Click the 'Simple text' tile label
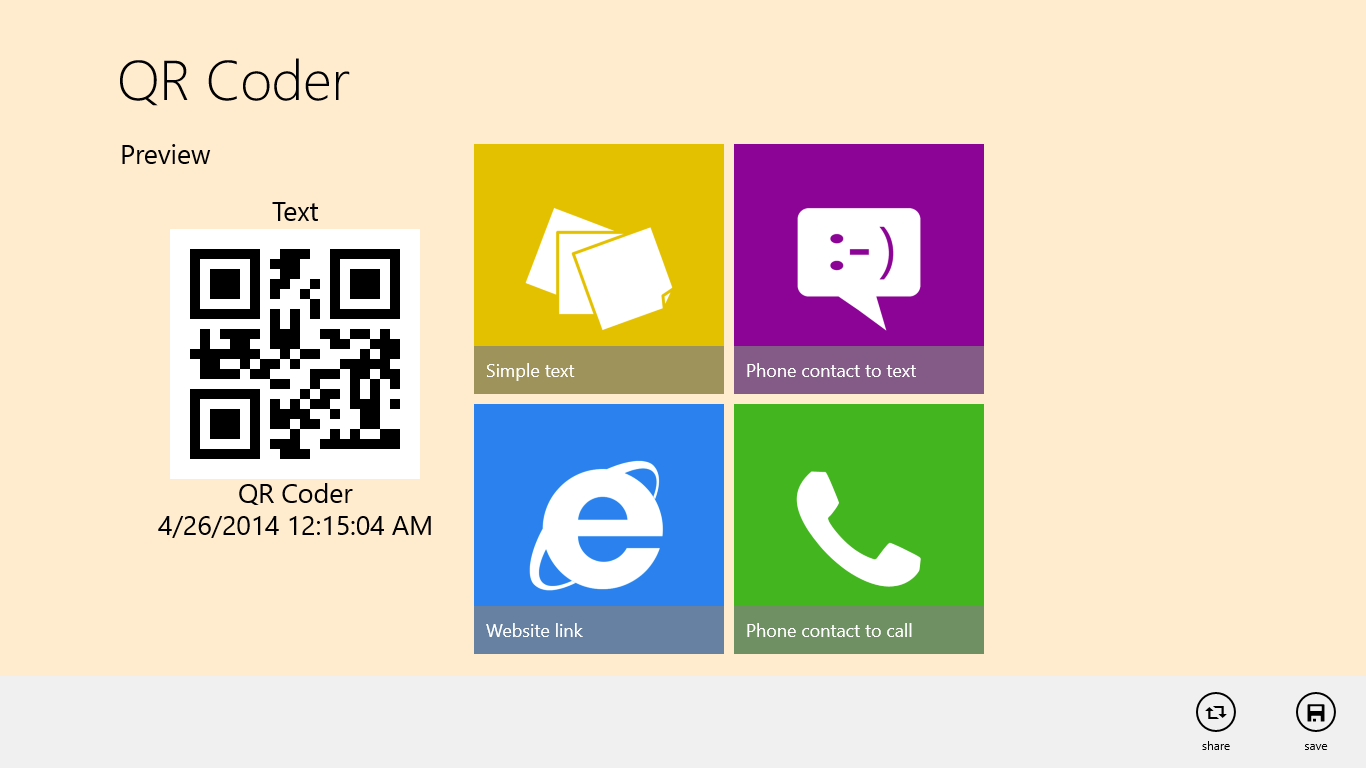1366x768 pixels. pos(530,371)
